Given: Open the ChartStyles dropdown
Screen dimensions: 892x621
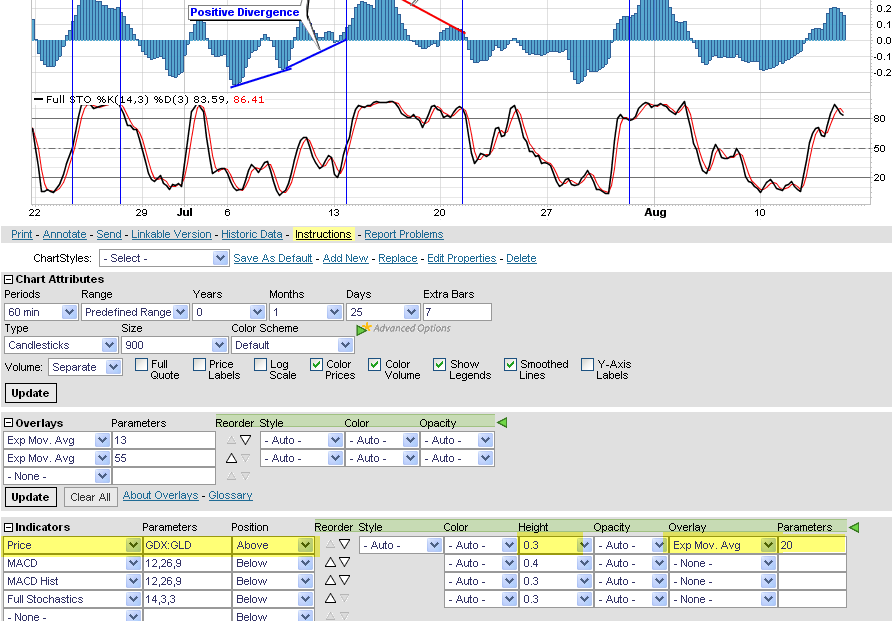Looking at the screenshot, I should point(165,258).
